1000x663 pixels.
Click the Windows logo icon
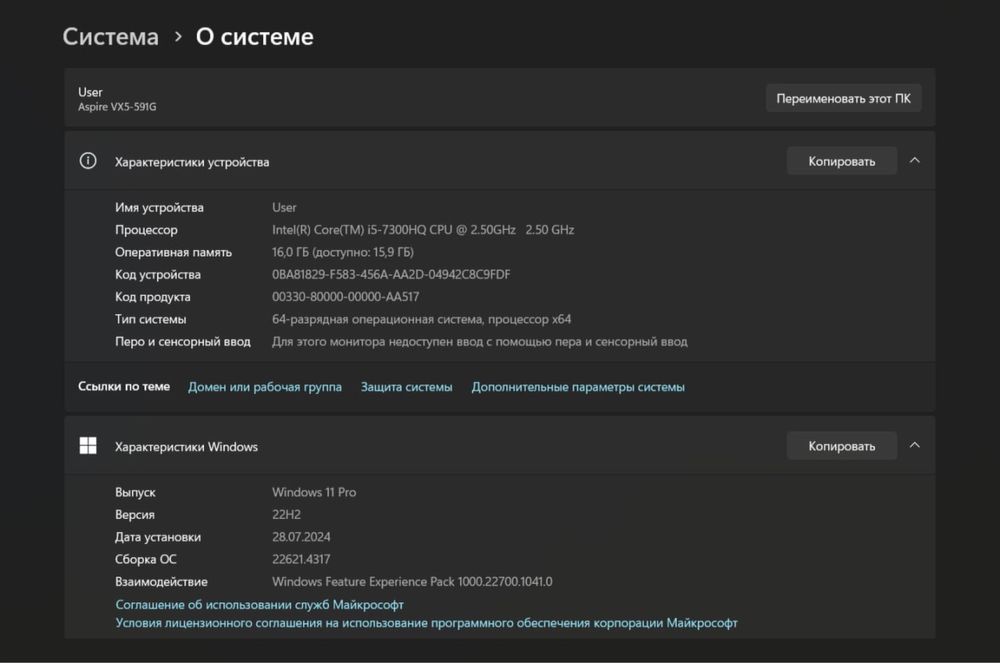pos(88,446)
